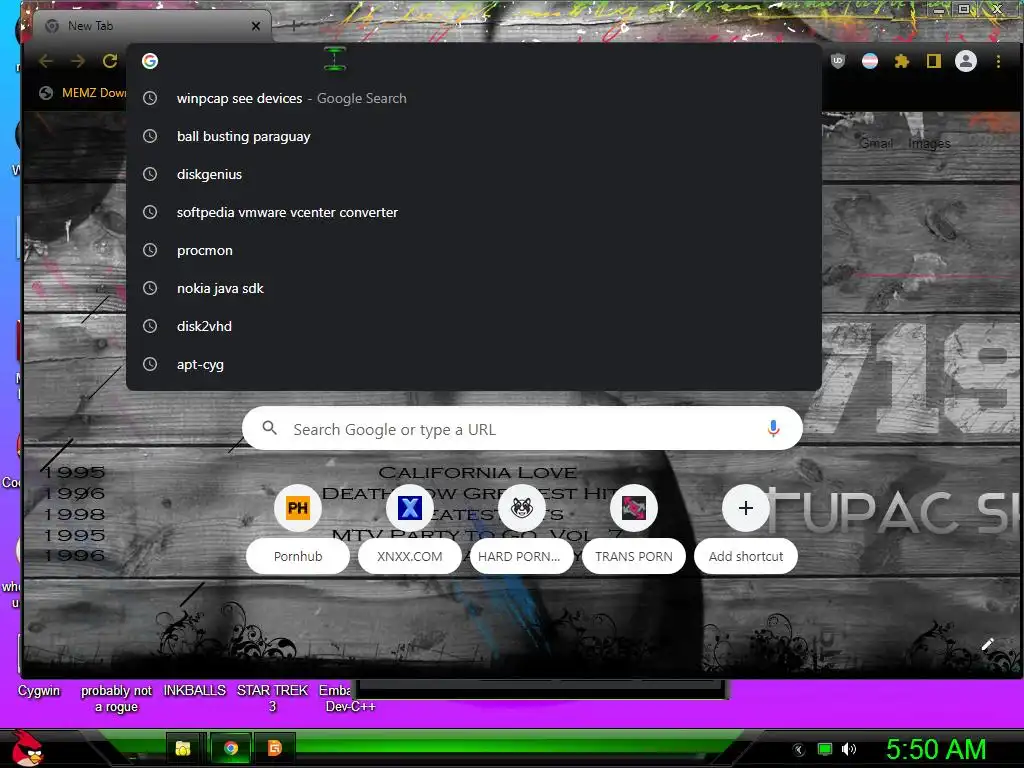Select 'softpedia vmware vcenter converter' suggestion
The image size is (1024, 768).
473,212
